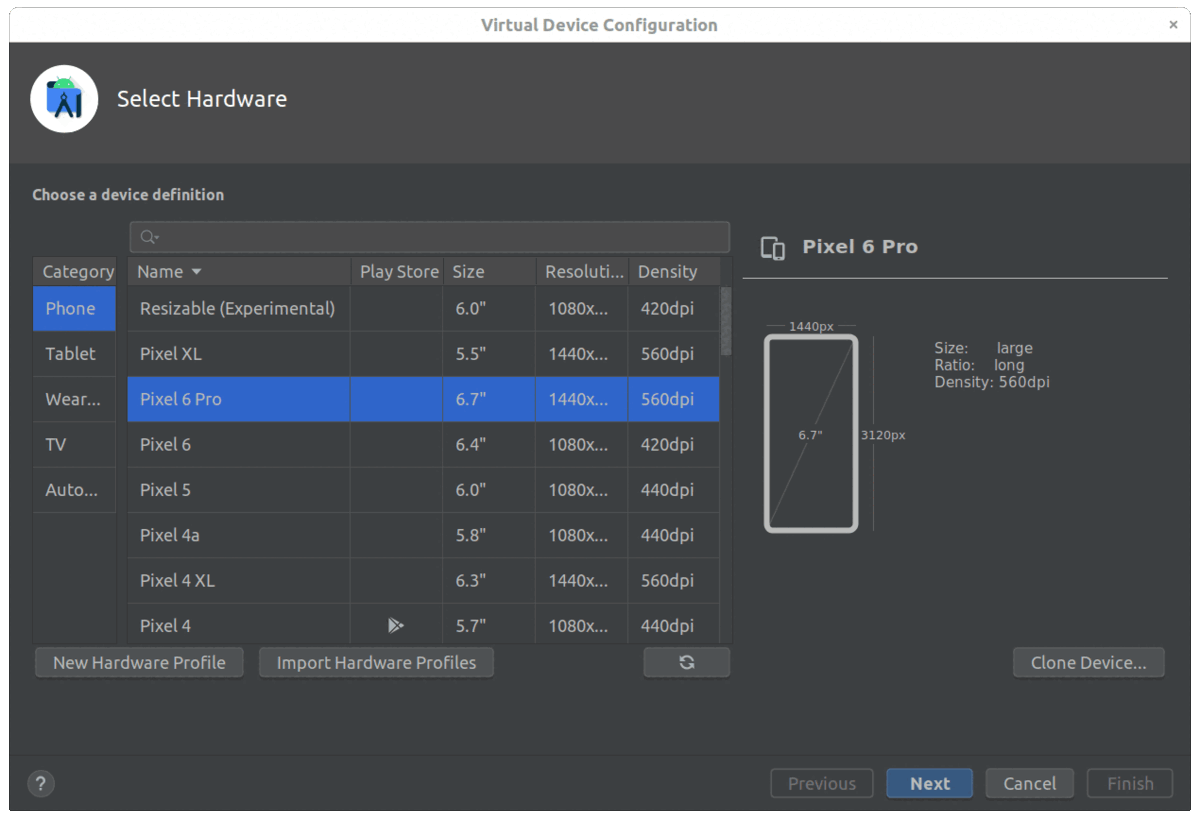Select the Phone category
This screenshot has width=1200, height=820.
click(74, 308)
